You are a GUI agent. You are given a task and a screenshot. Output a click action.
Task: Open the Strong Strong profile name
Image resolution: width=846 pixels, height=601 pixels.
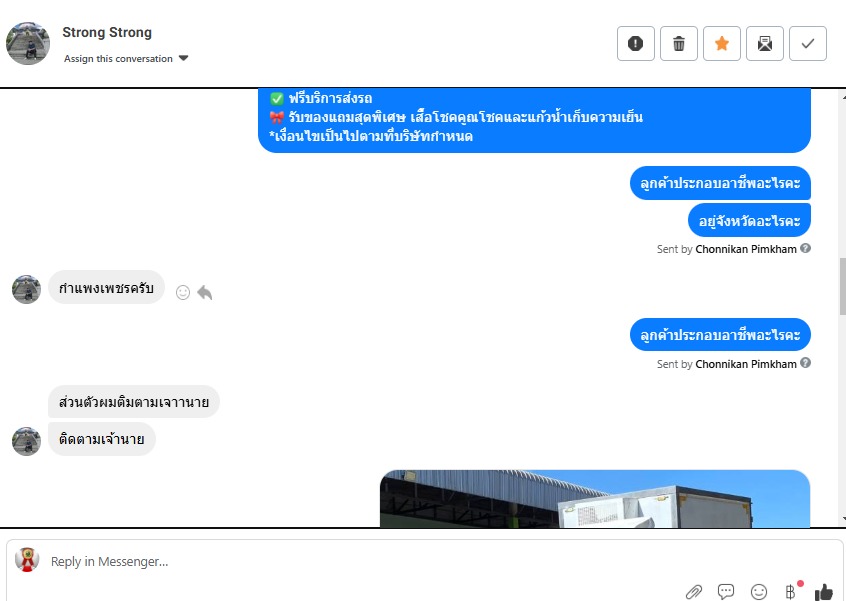tap(107, 32)
